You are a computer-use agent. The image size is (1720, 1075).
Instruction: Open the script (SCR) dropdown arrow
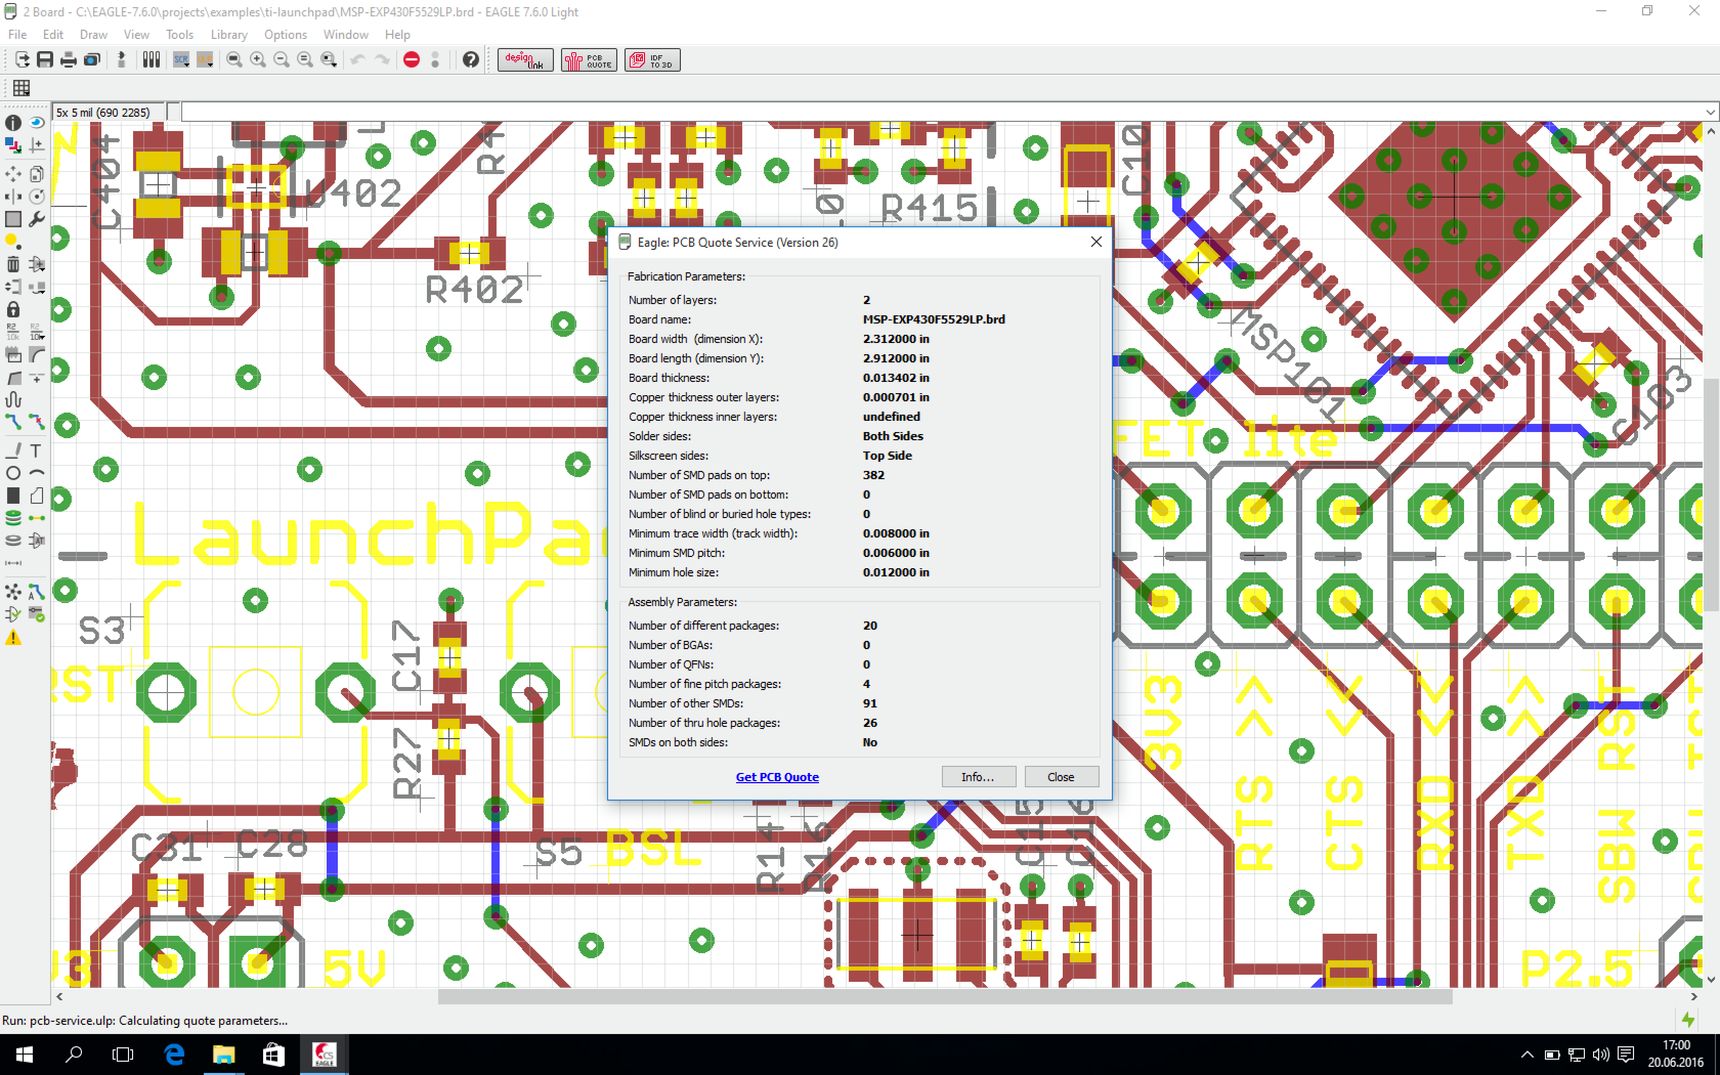(x=187, y=65)
